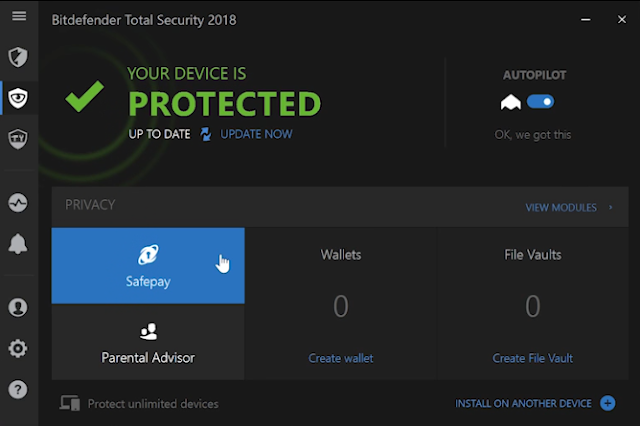The width and height of the screenshot is (640, 426).
Task: Click the Autopilot mode icon
Action: [511, 102]
